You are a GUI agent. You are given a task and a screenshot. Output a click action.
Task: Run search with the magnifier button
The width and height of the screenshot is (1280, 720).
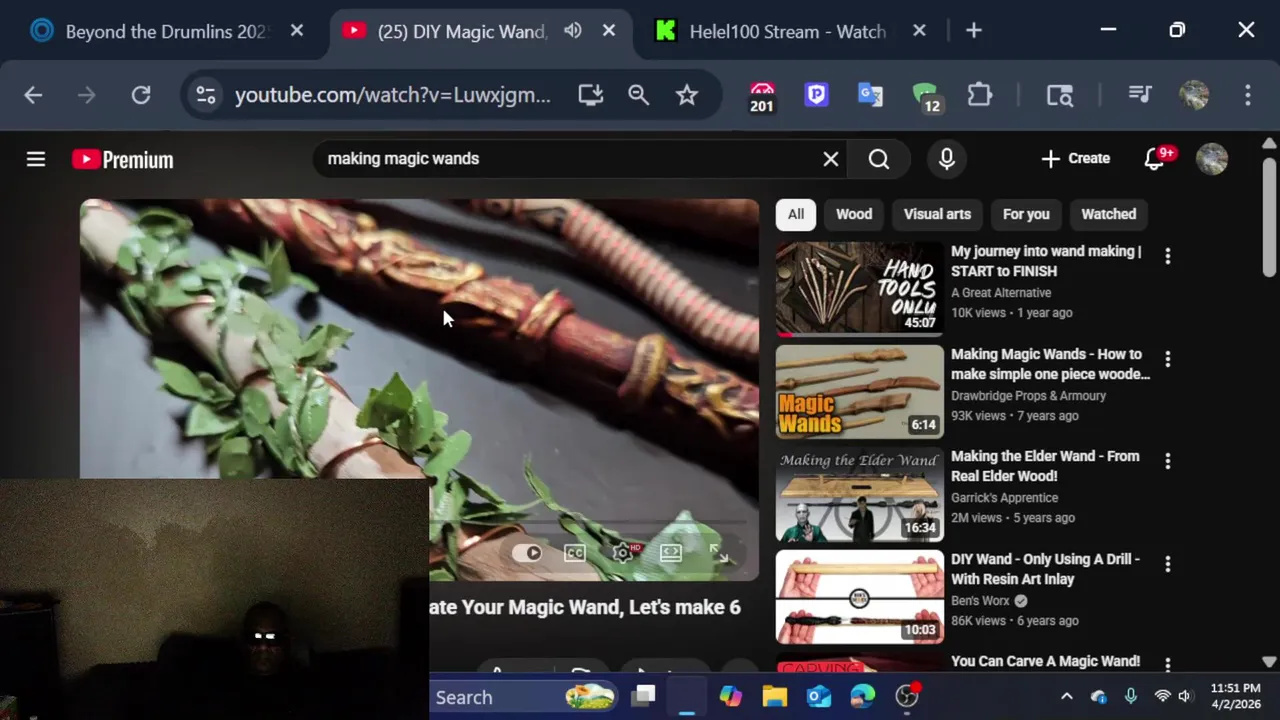click(x=878, y=159)
